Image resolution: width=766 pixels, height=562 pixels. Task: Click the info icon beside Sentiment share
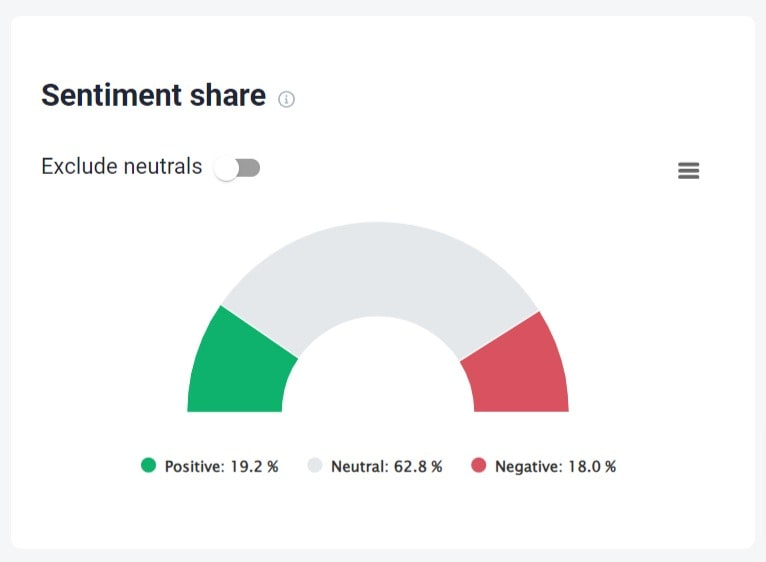(286, 99)
